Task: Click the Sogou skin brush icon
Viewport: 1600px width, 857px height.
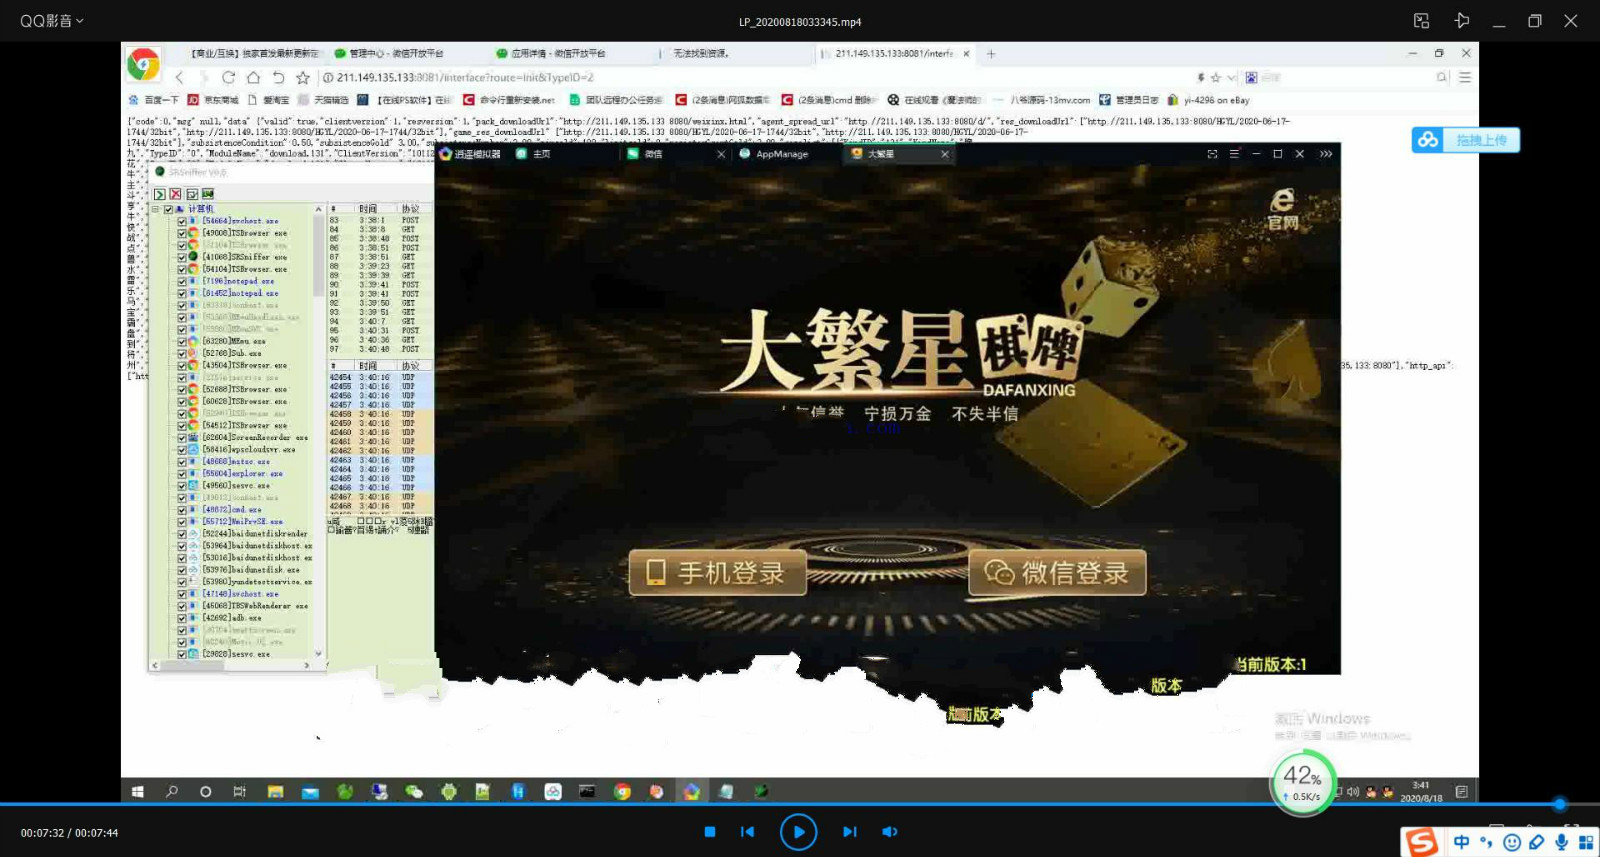Action: 1537,843
